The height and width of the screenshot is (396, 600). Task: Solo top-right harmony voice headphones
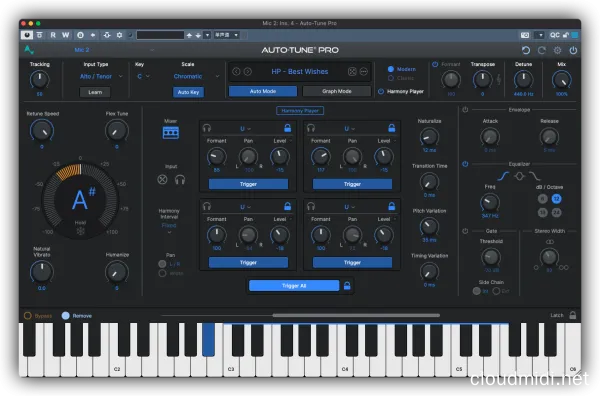point(311,128)
